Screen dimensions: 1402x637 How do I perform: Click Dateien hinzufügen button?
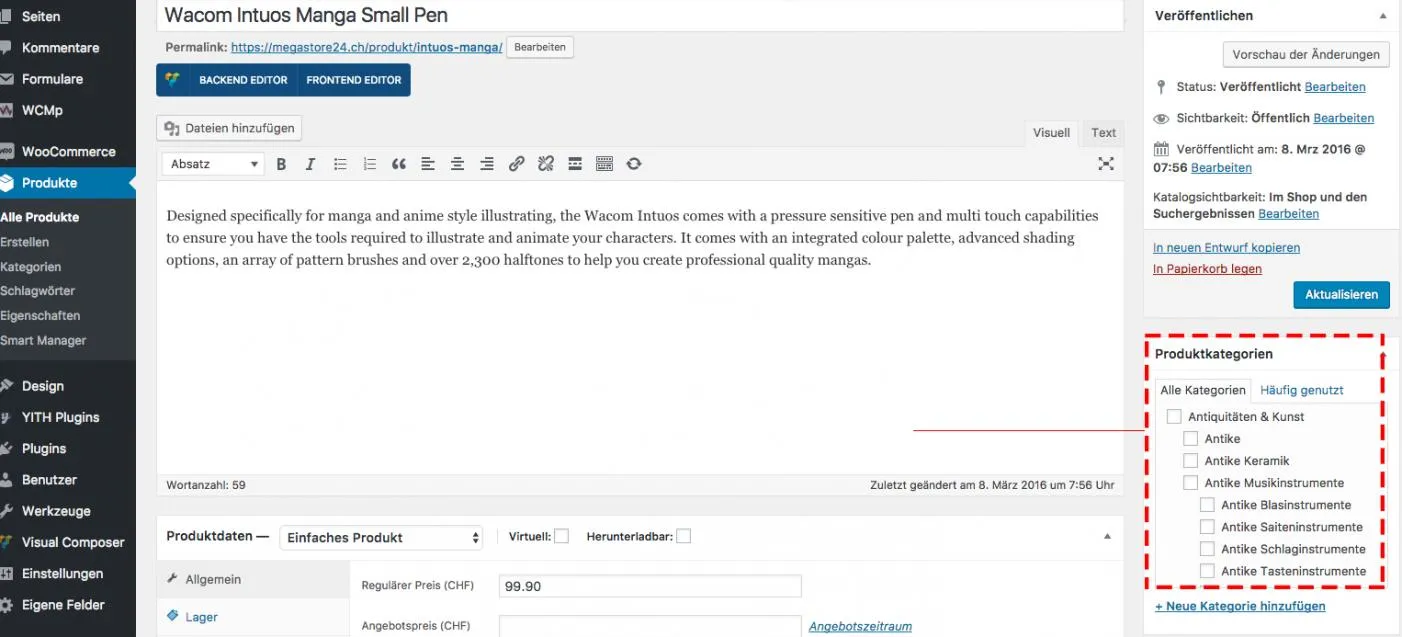click(x=230, y=128)
